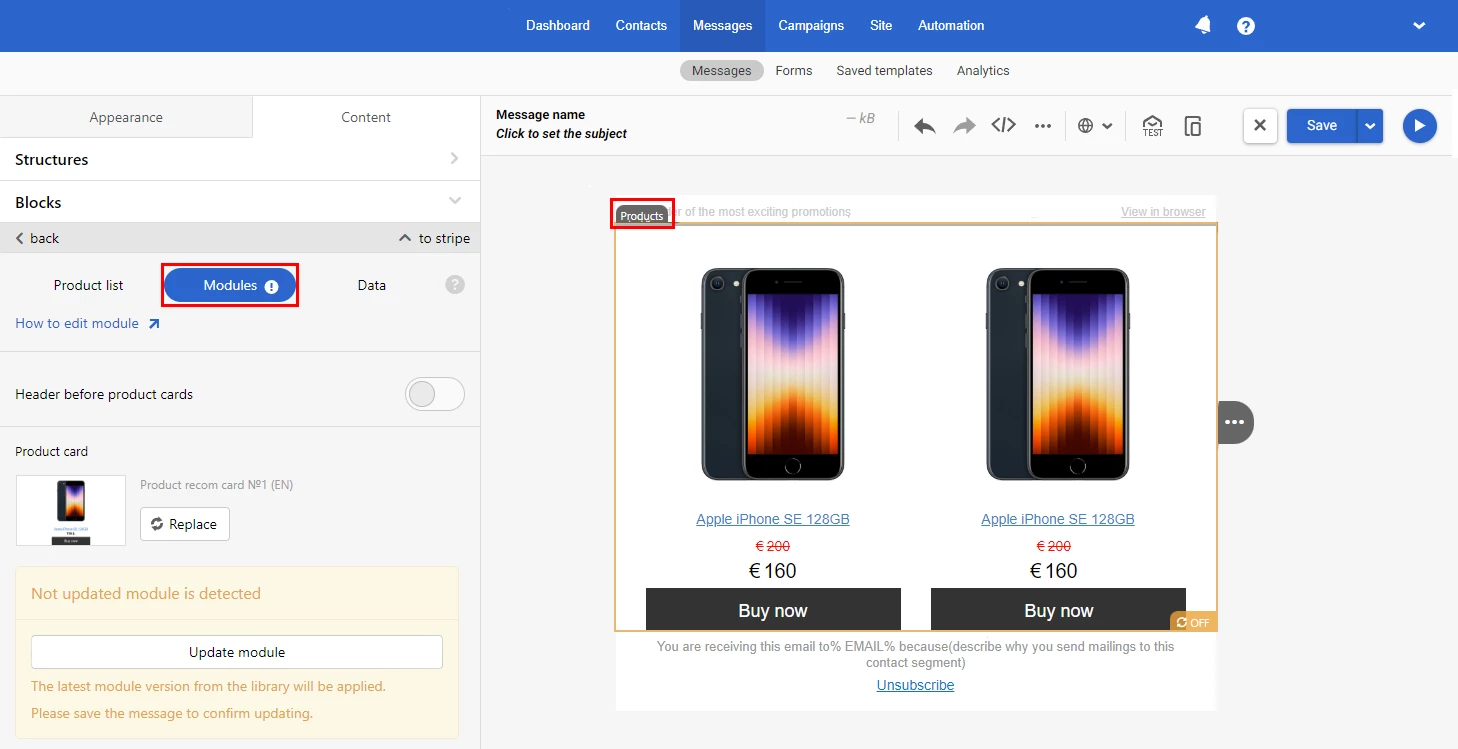Open the HTML code editor icon
1458x749 pixels.
point(1003,125)
